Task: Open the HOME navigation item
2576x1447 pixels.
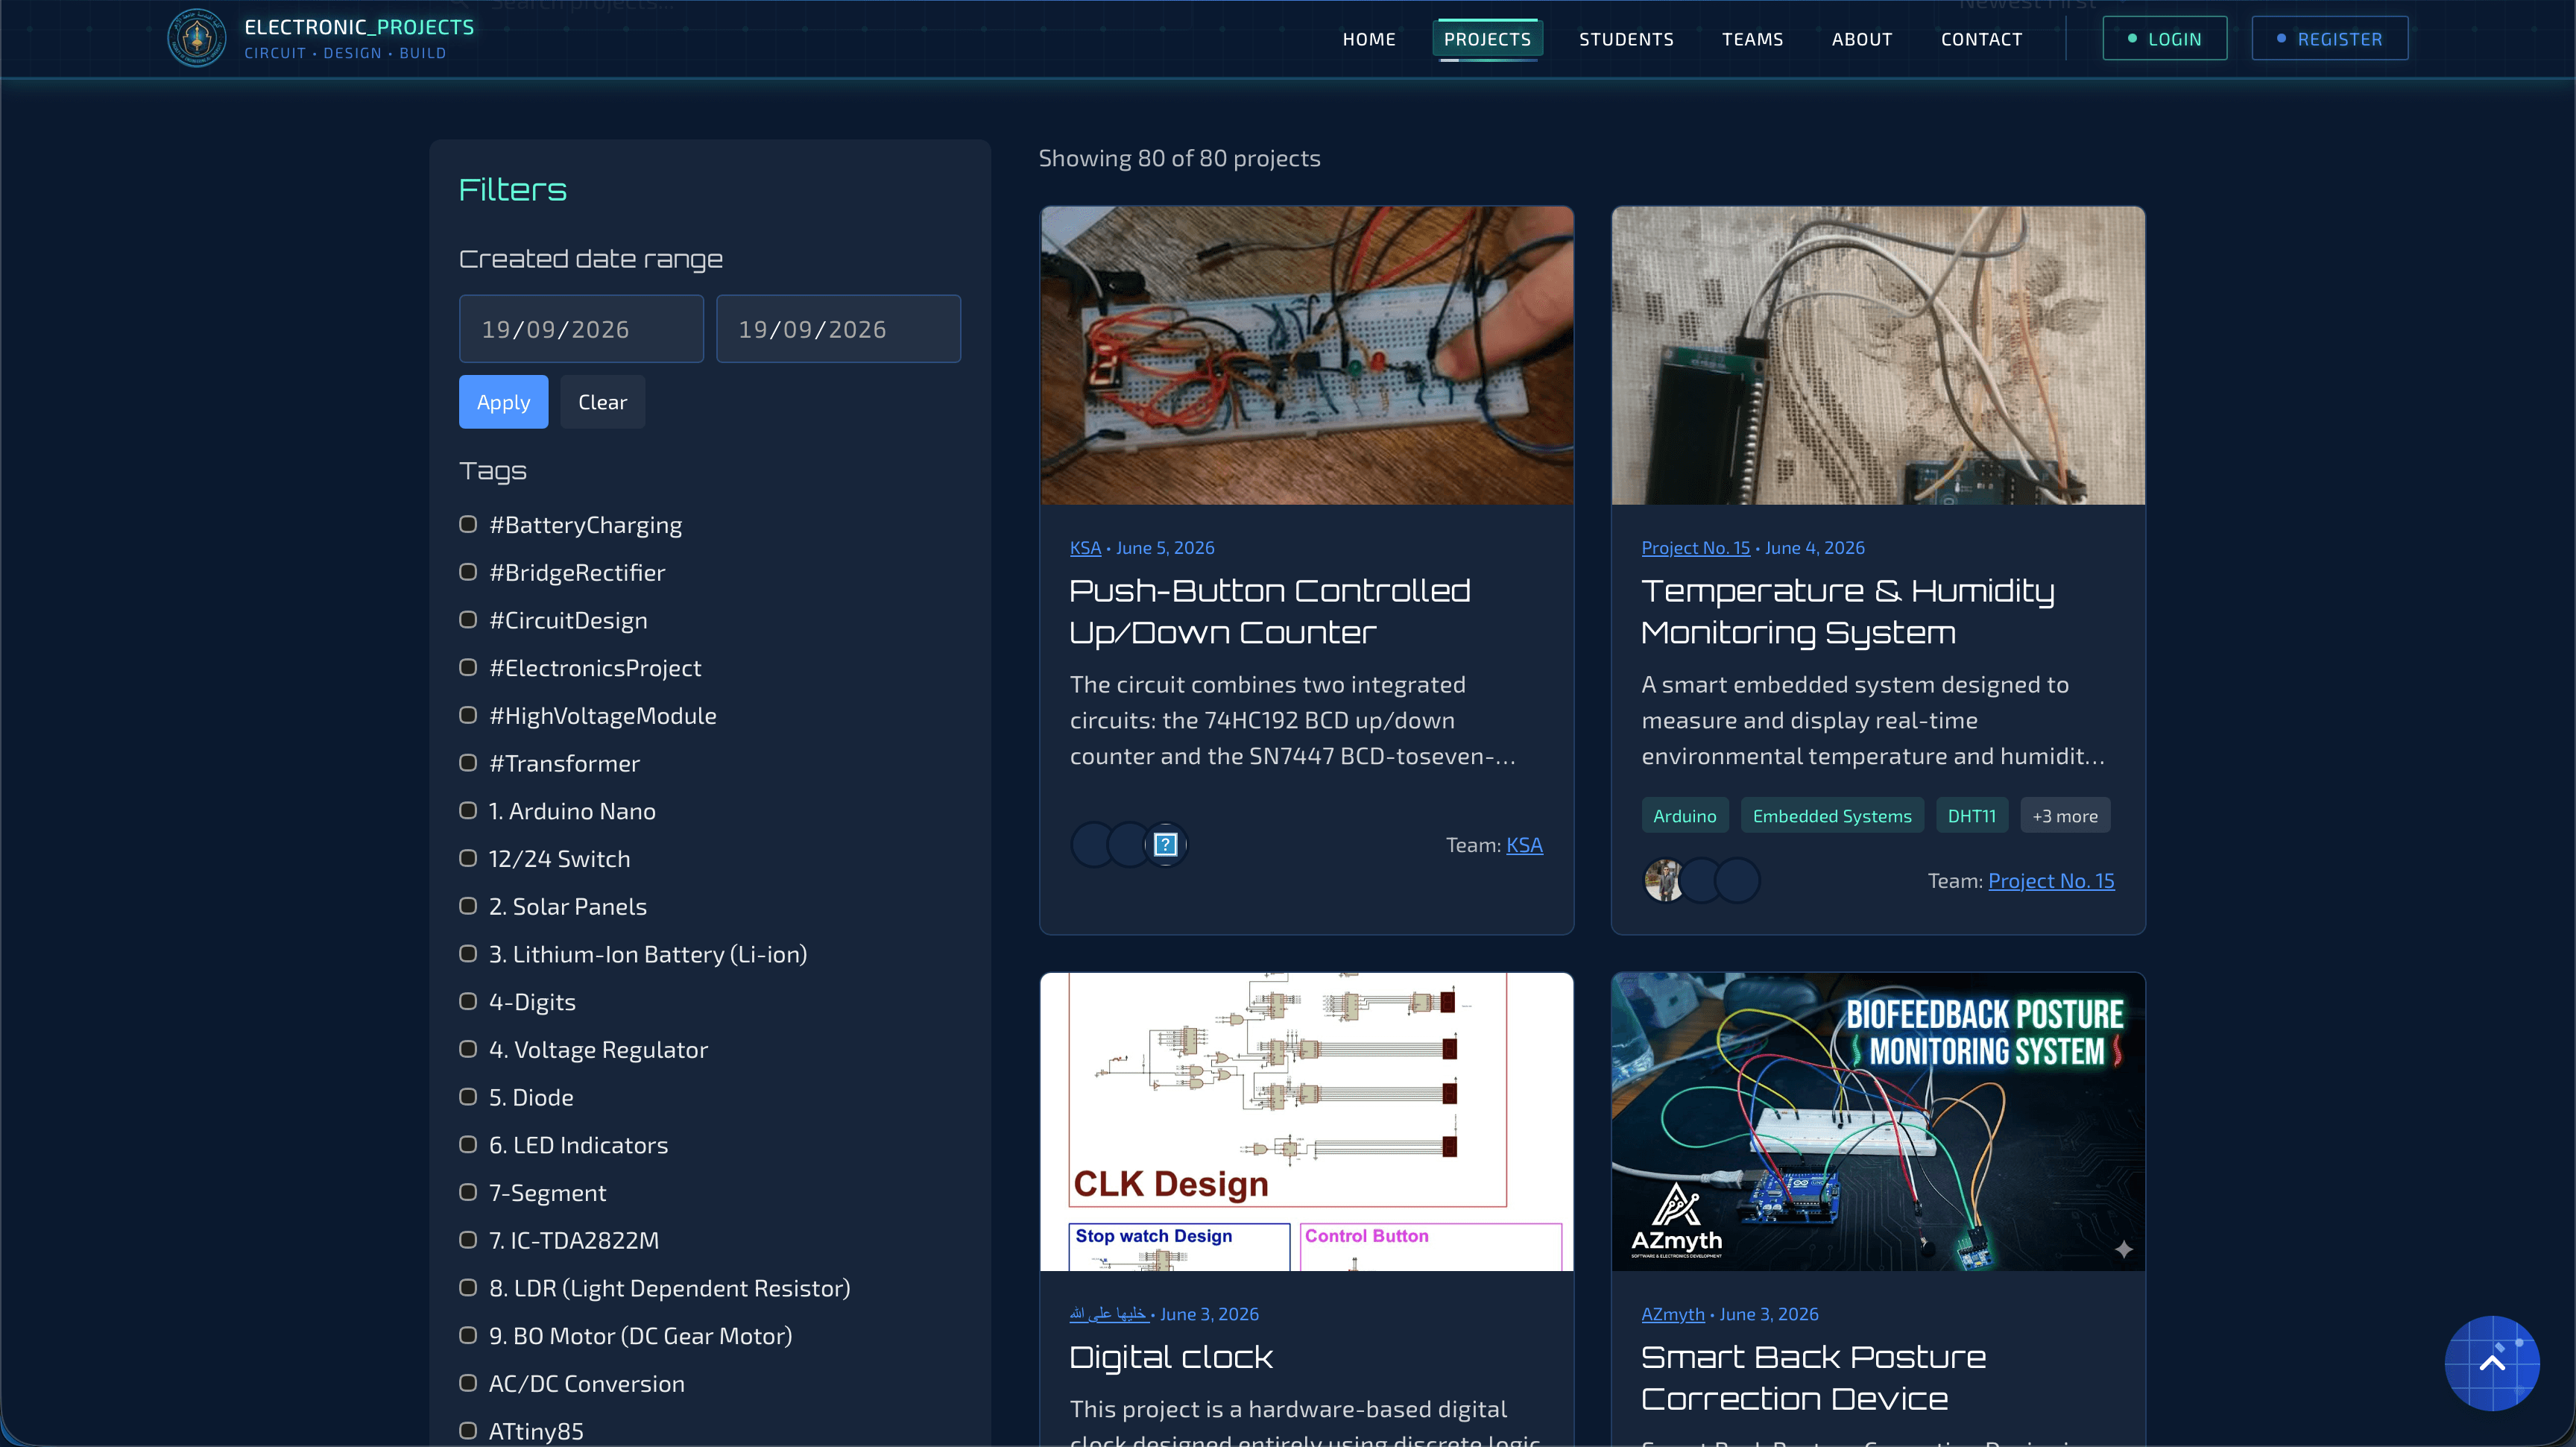Action: pos(1368,39)
